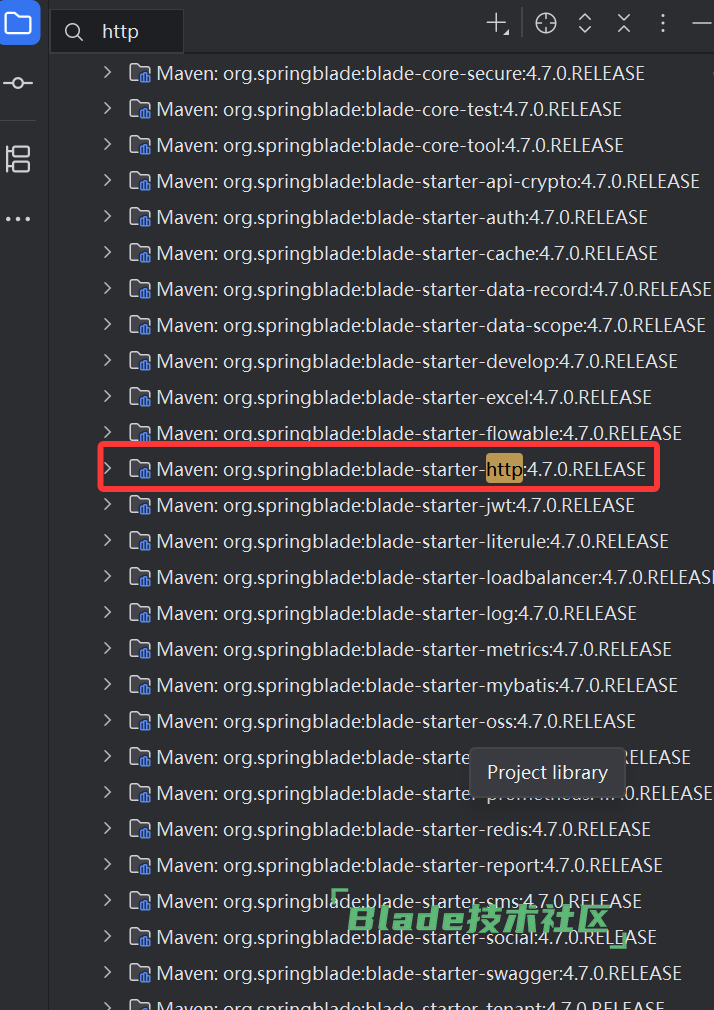Screen dimensions: 714x1010
Task: Click the plus icon to add new file
Action: point(497,24)
